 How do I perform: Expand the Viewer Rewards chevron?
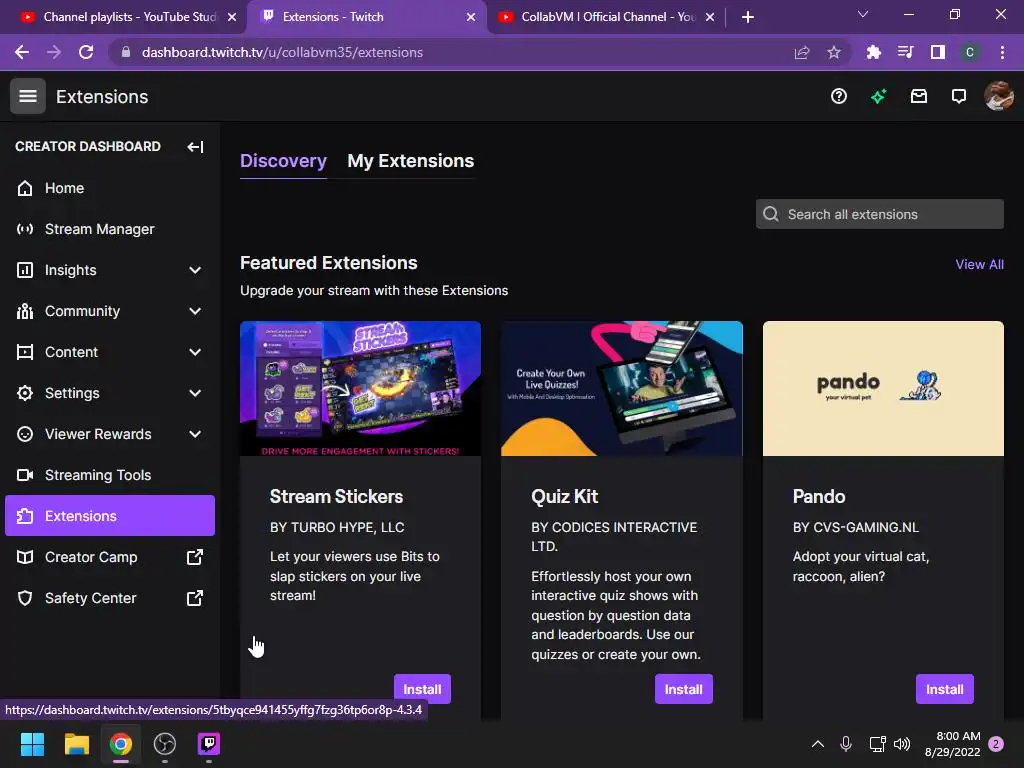(x=195, y=434)
